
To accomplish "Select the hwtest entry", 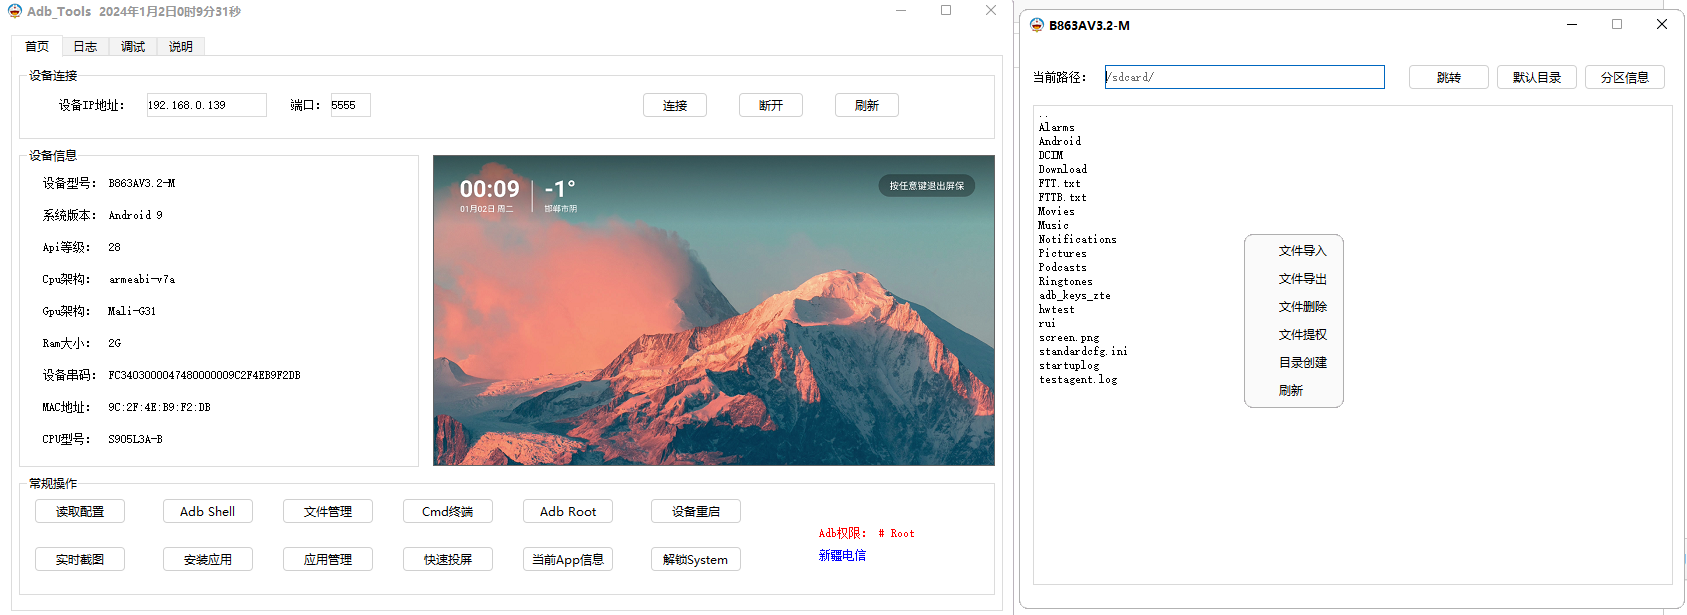I will pyautogui.click(x=1056, y=309).
